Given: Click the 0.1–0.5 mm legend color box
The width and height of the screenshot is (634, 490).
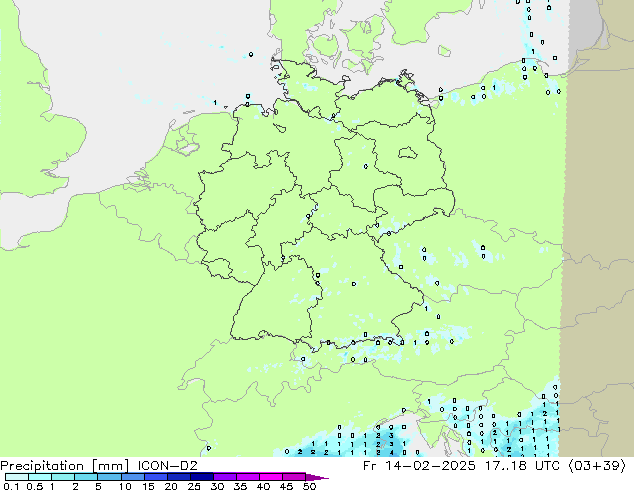Looking at the screenshot, I should (17, 477).
